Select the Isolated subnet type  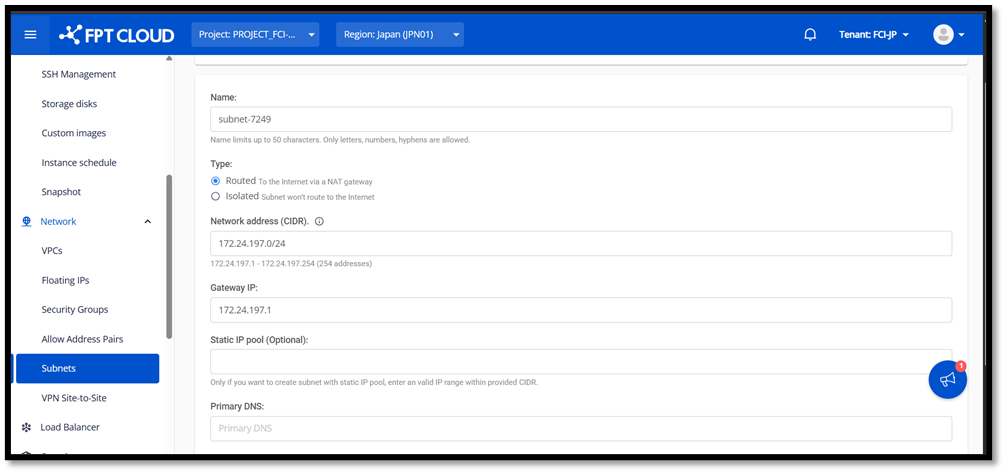coord(216,197)
